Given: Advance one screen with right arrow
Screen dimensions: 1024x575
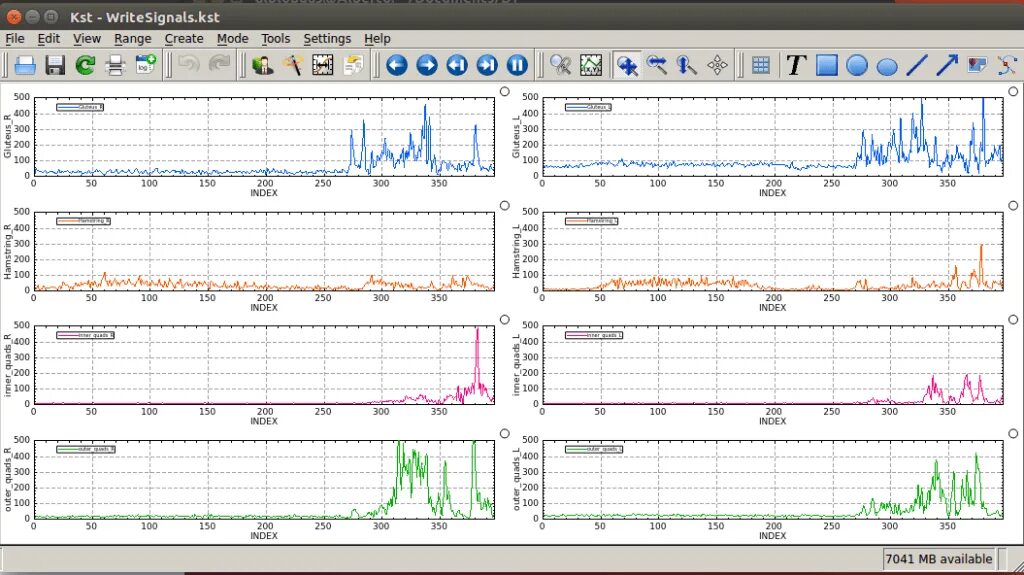Looking at the screenshot, I should [426, 65].
